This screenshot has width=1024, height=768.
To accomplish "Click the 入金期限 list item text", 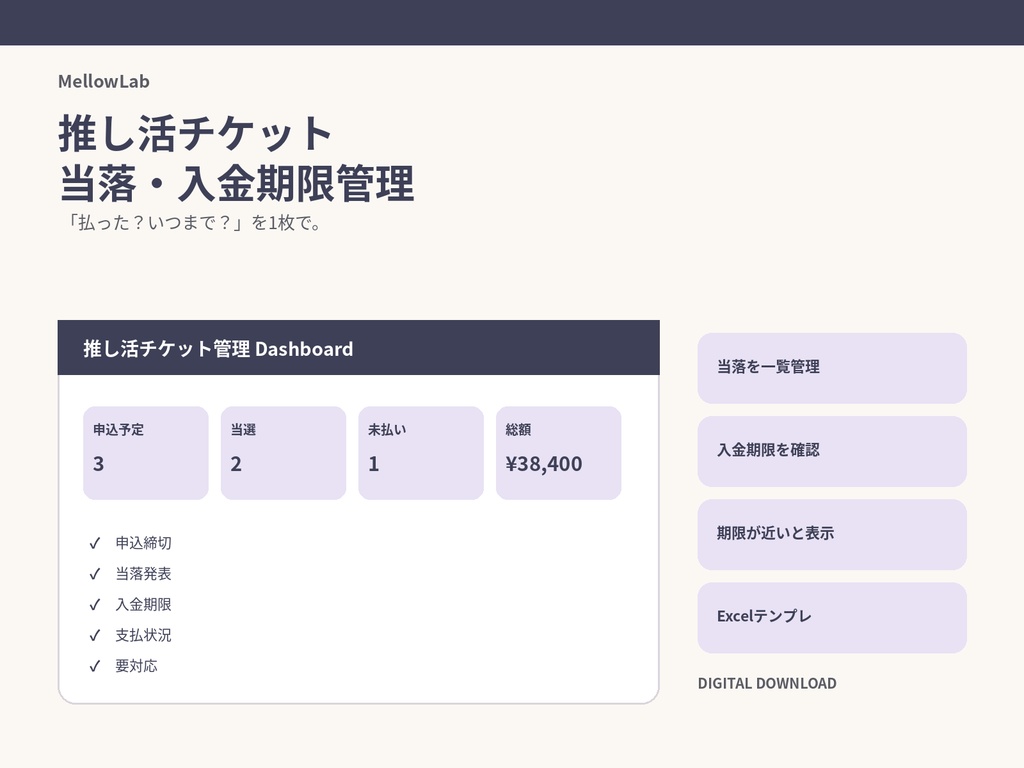I will click(x=144, y=605).
